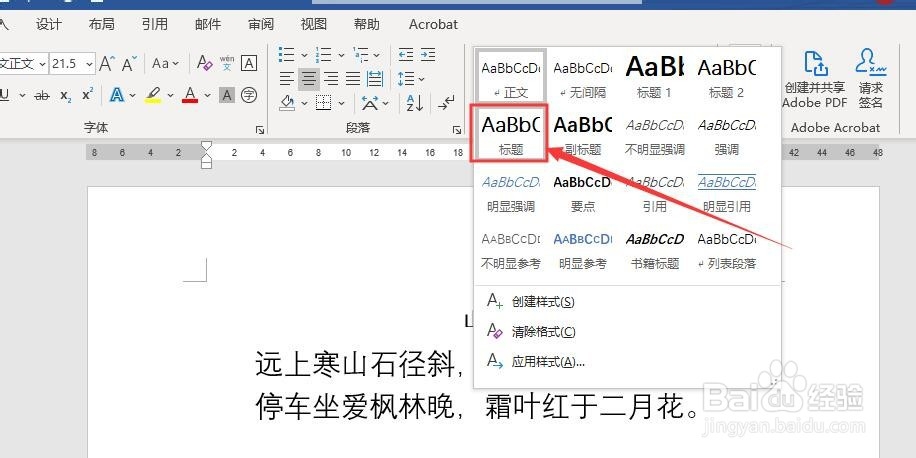
Task: Apply red font color
Action: click(x=190, y=95)
